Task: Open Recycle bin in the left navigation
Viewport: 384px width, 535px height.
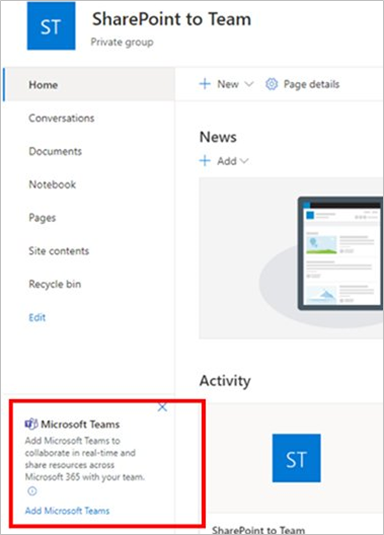Action: (x=55, y=284)
